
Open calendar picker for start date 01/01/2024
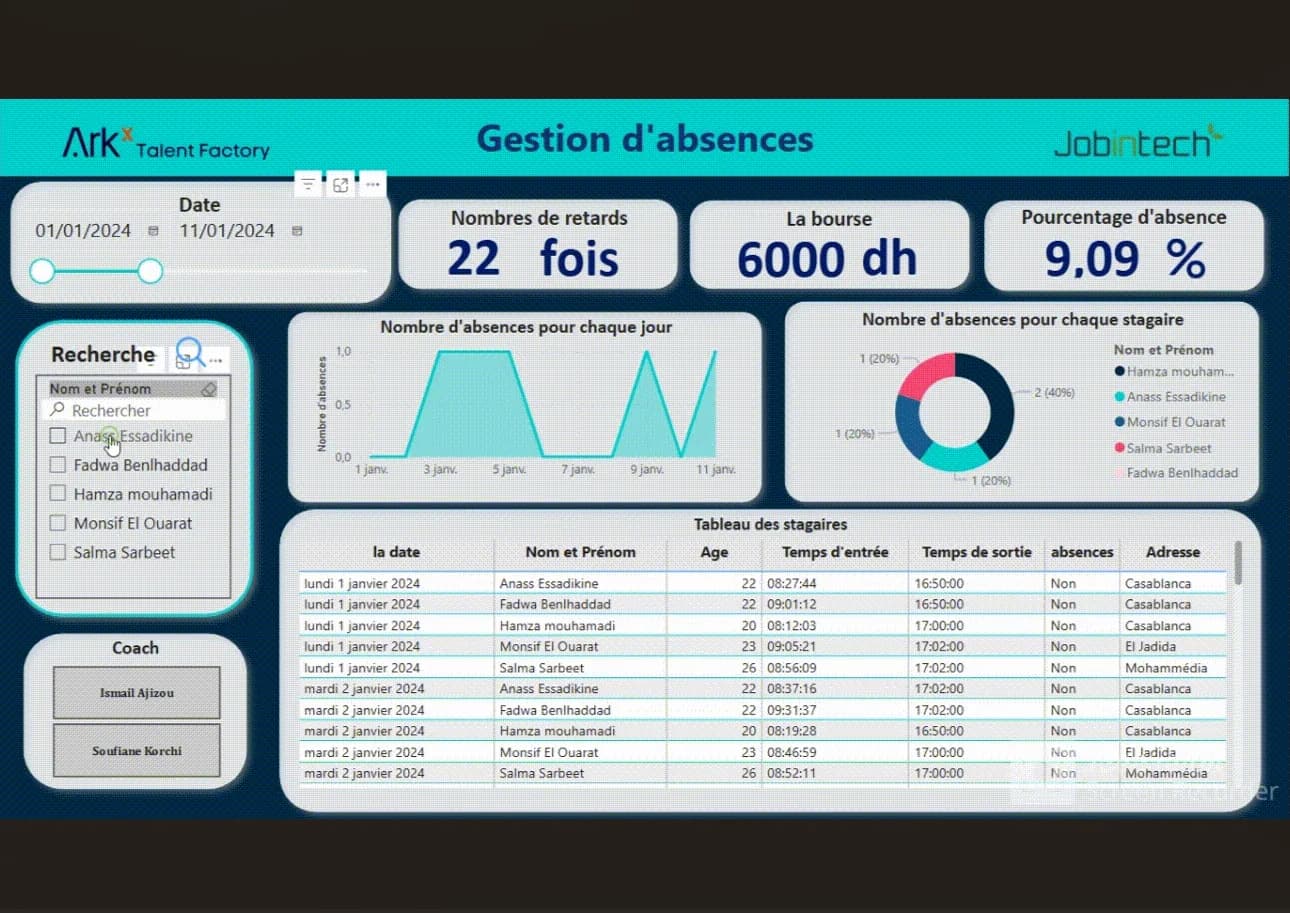153,231
